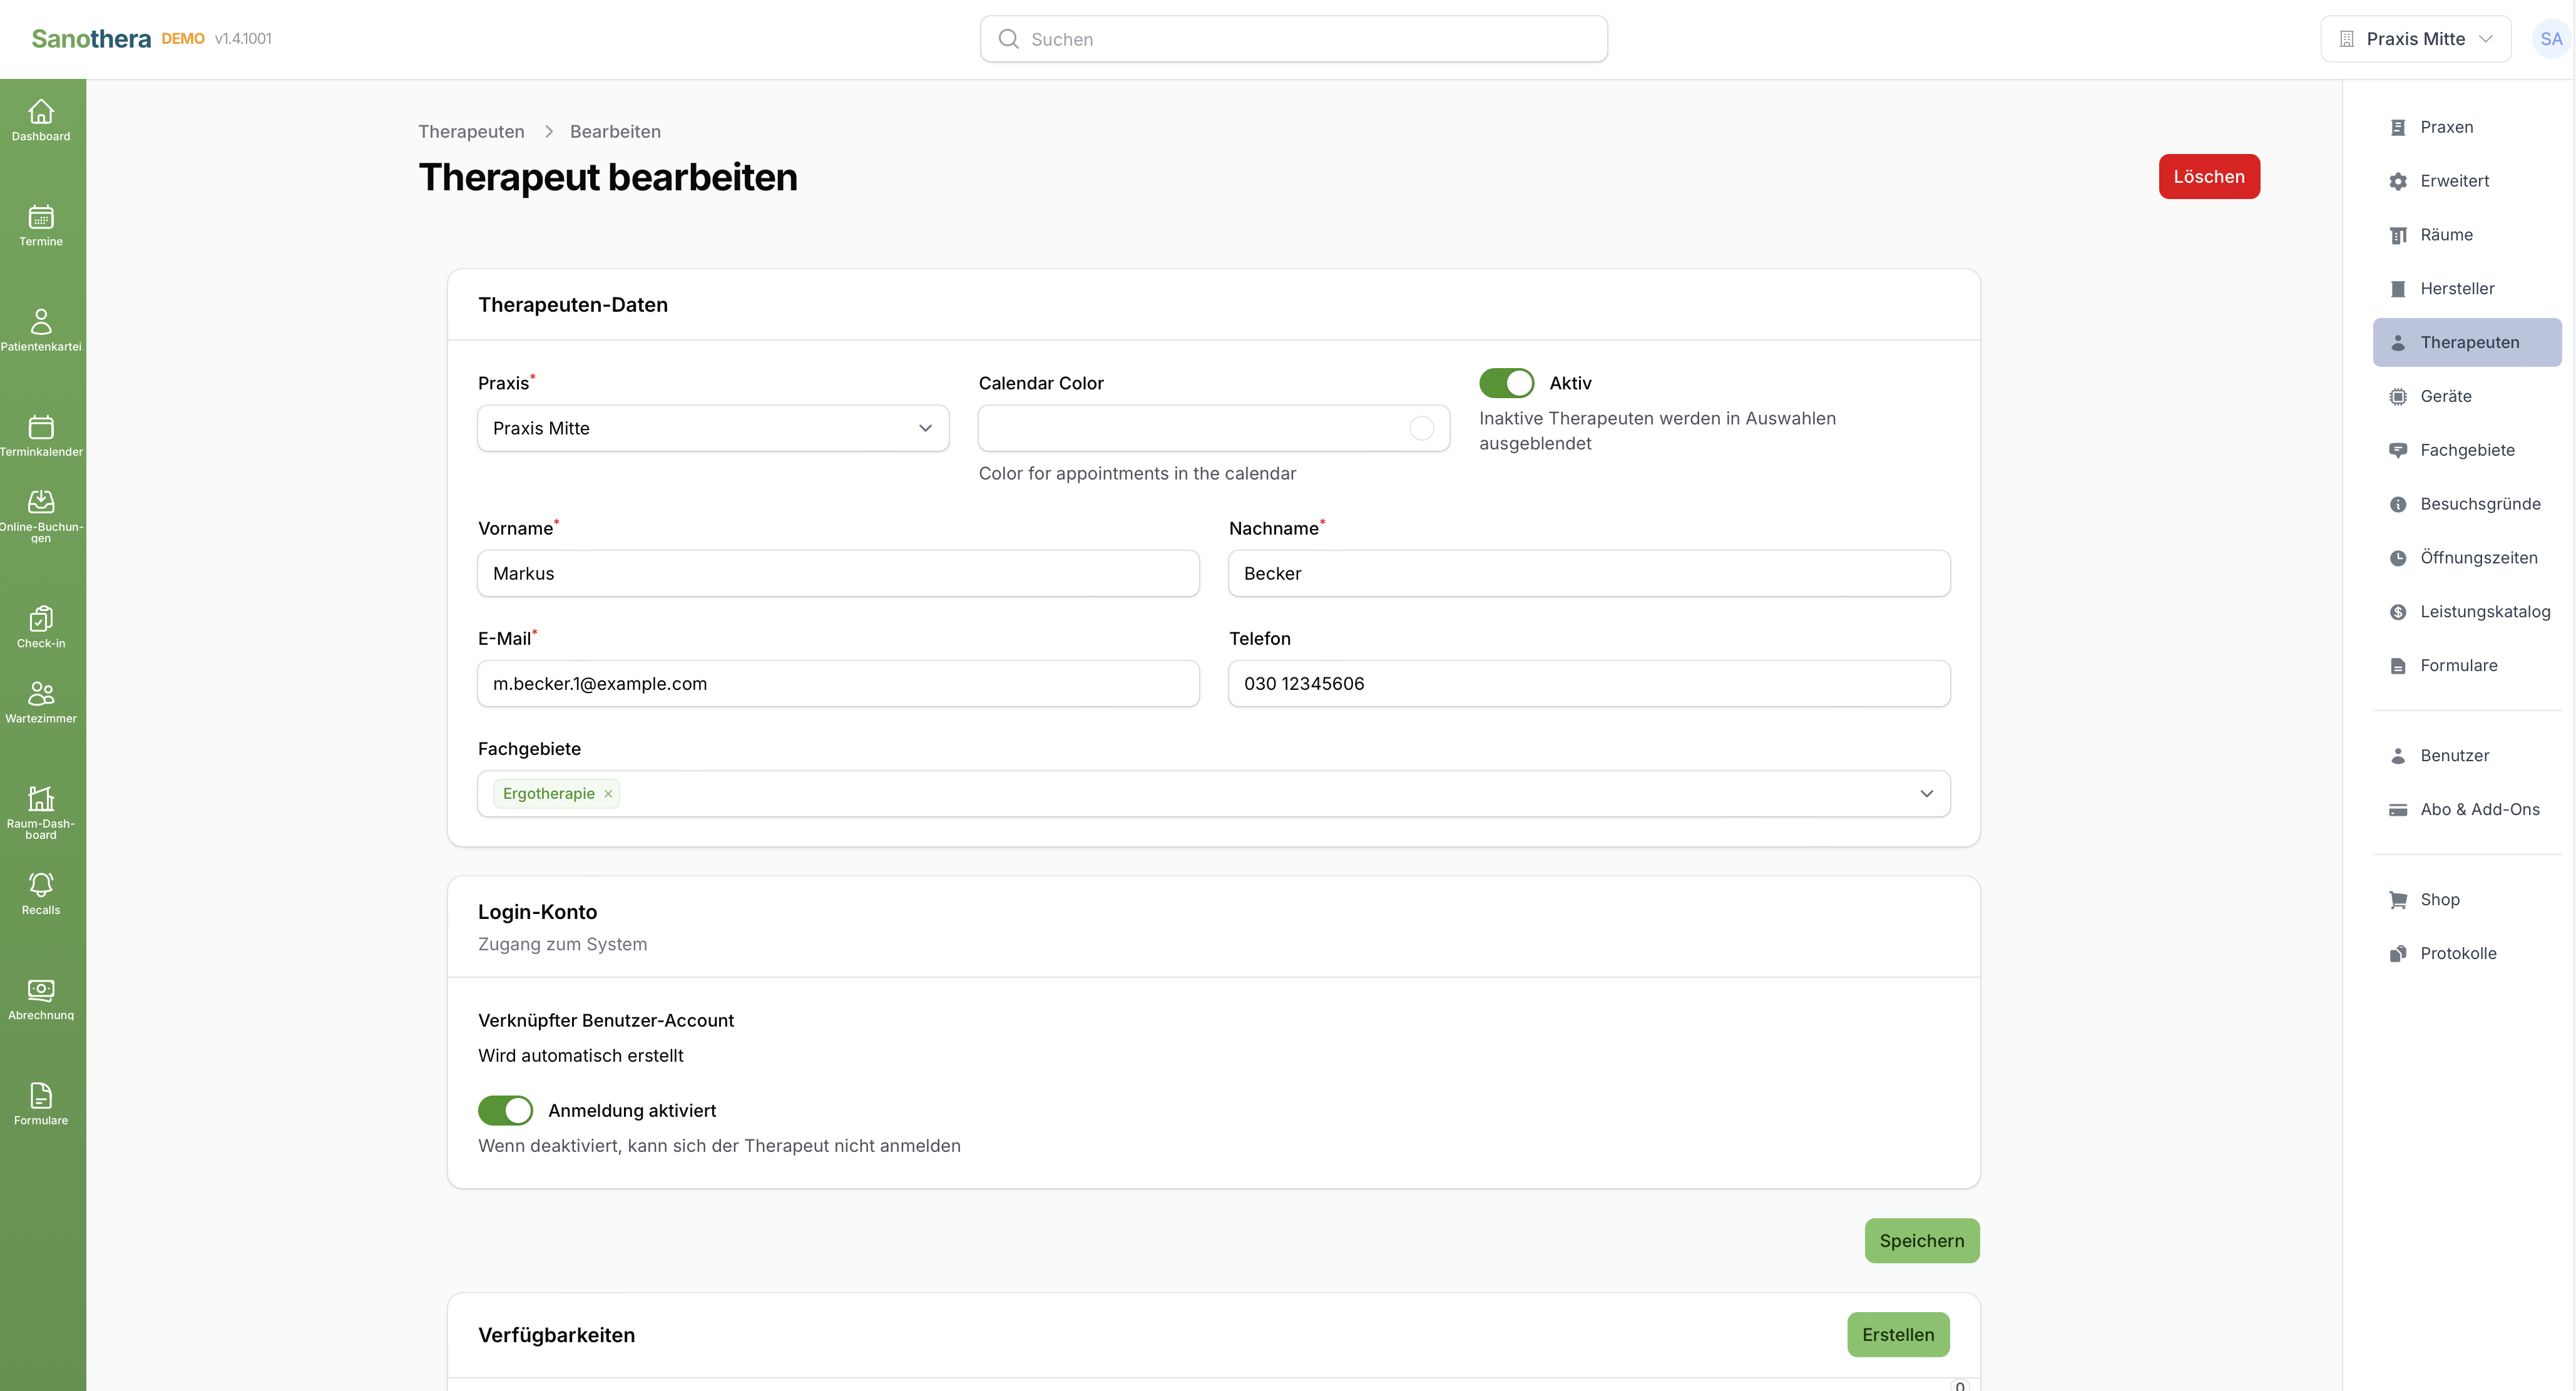Click the search magnifier icon
Viewport: 2576px width, 1391px height.
coord(1009,39)
